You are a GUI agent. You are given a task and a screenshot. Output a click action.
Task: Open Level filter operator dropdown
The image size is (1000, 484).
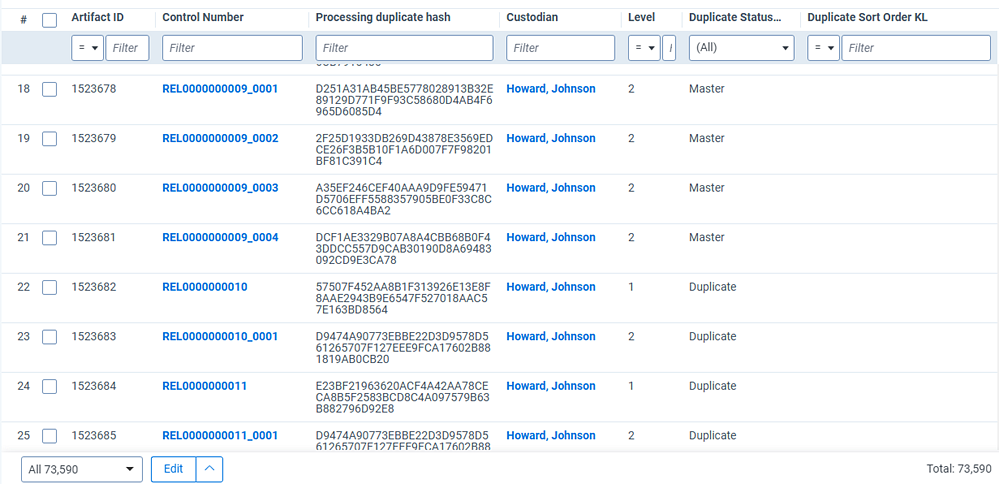[x=644, y=48]
